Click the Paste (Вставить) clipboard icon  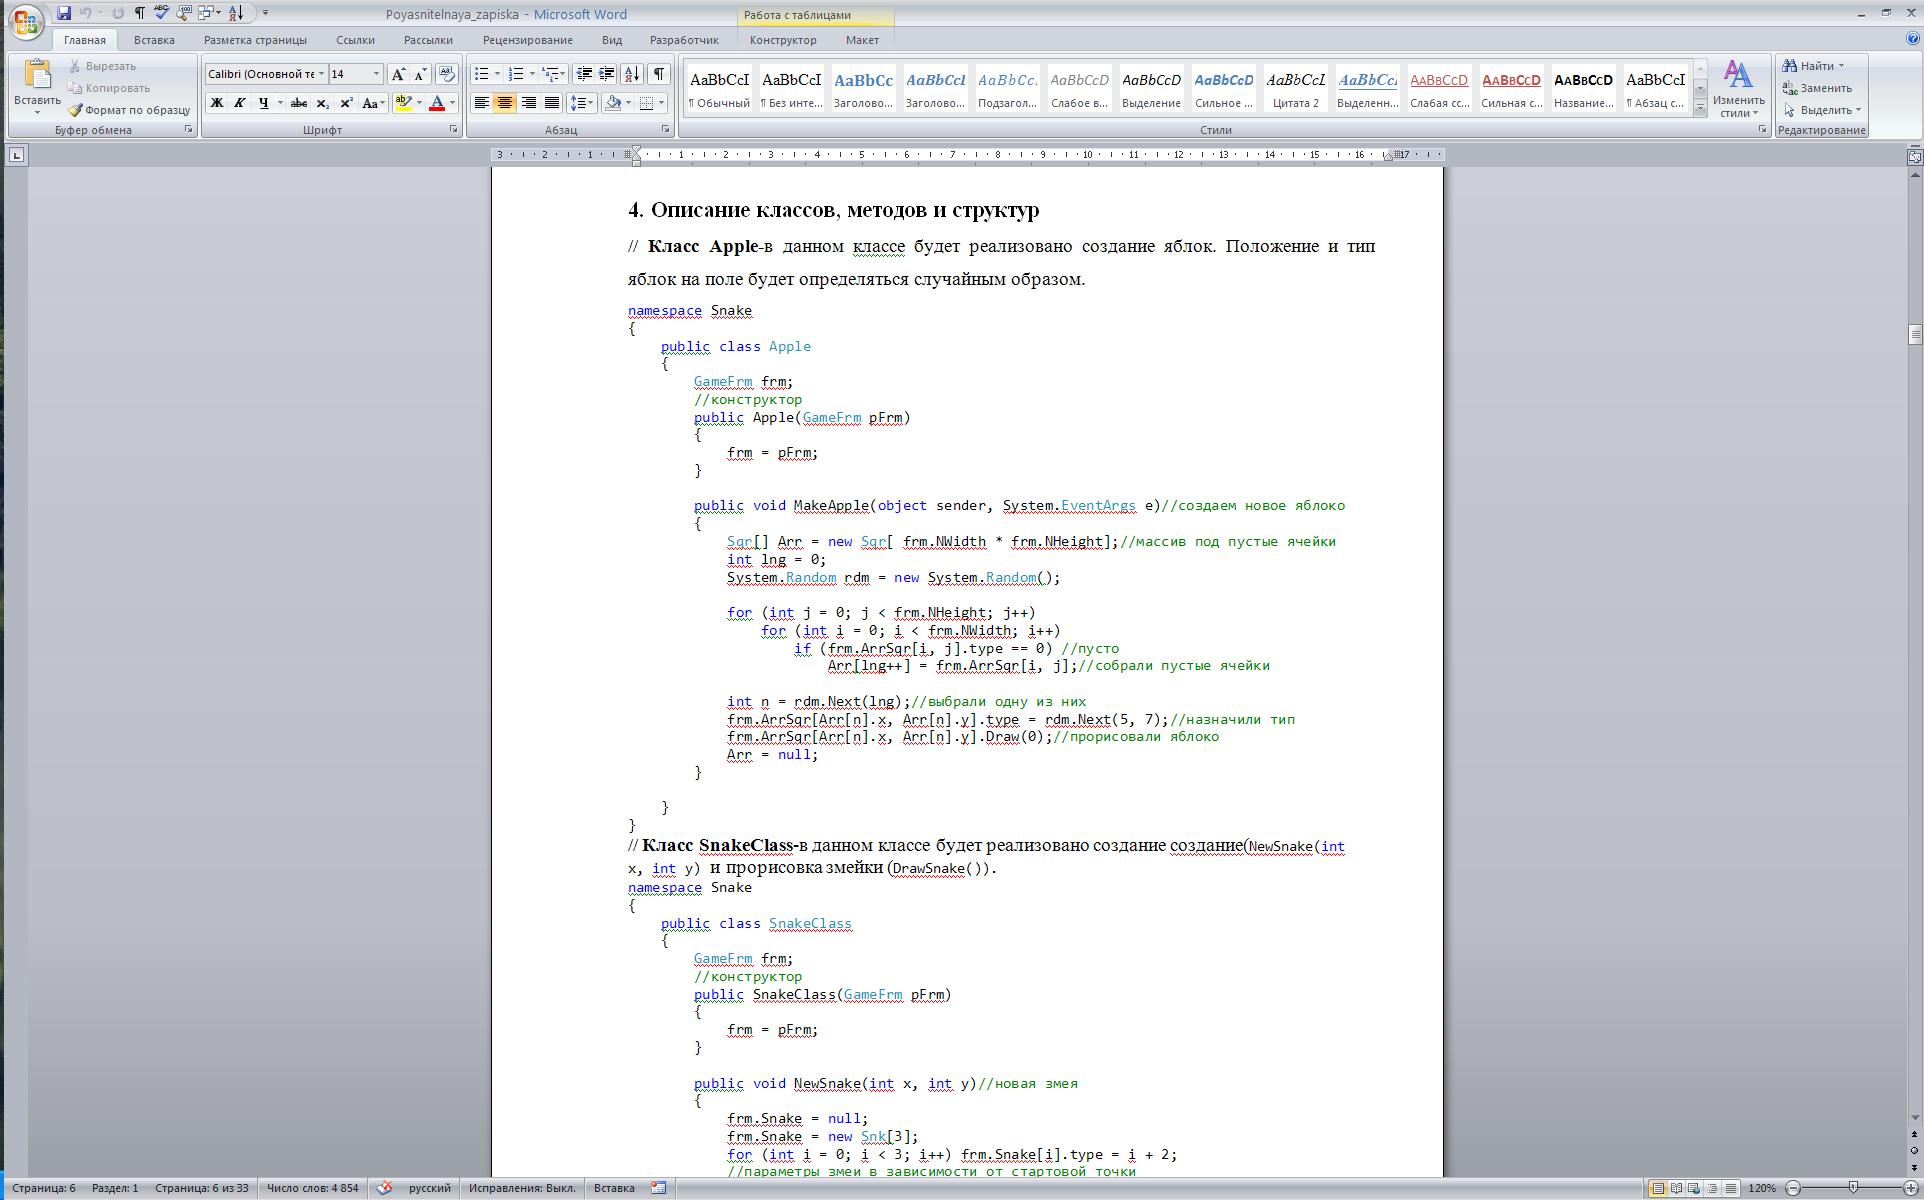coord(37,75)
